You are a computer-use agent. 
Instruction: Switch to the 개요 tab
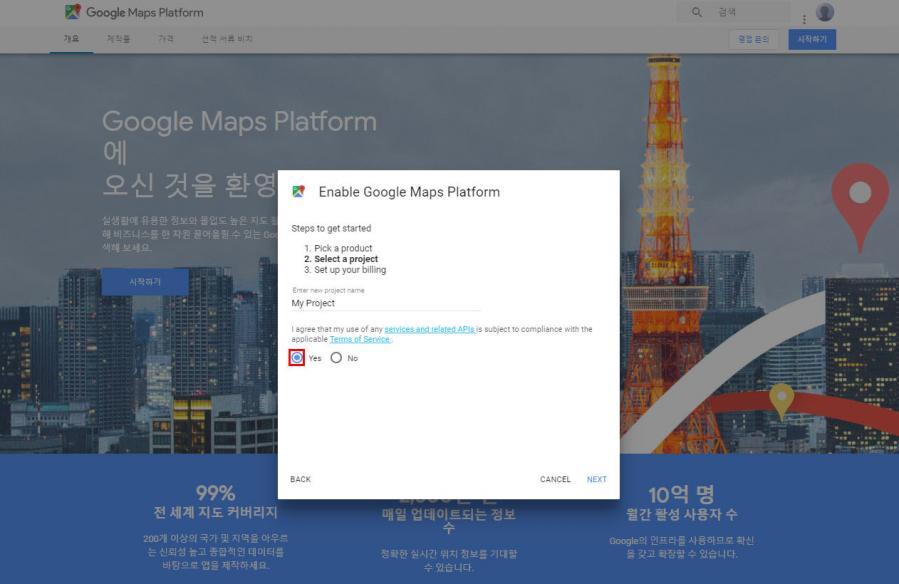coord(71,39)
